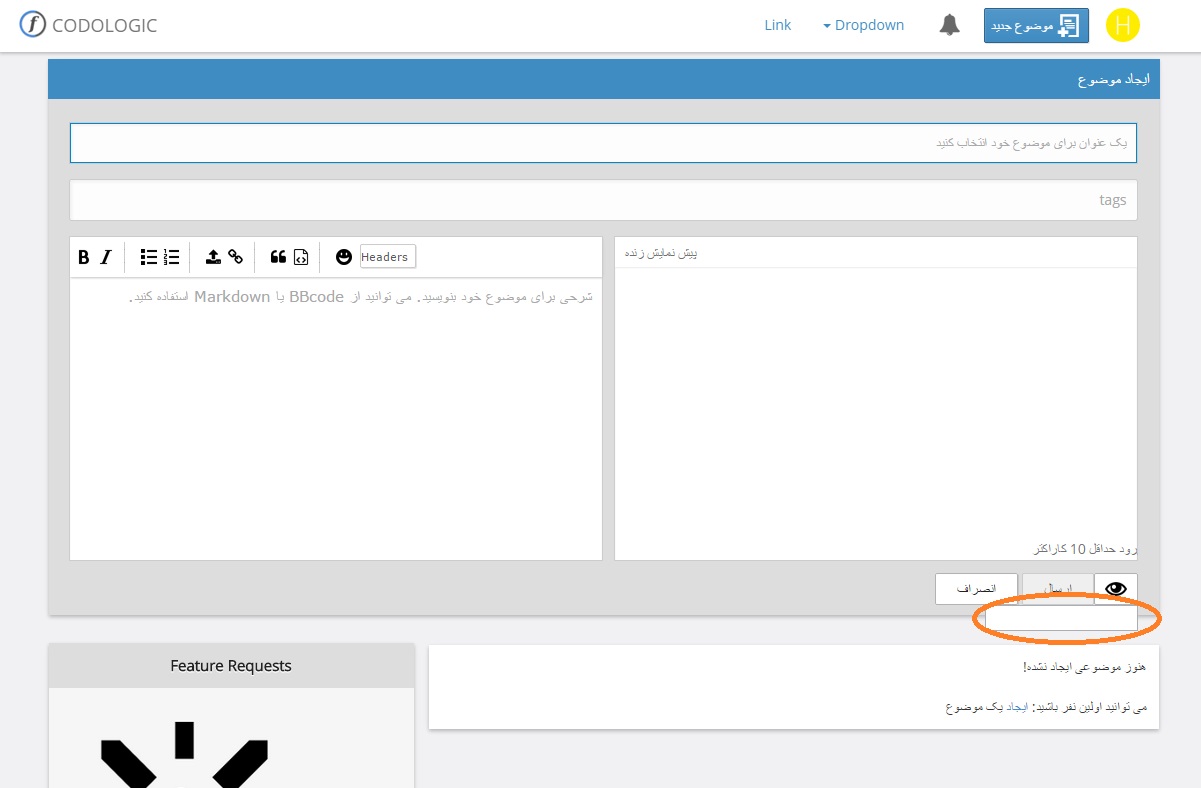Expand the Dropdown menu in the navbar

pos(864,25)
